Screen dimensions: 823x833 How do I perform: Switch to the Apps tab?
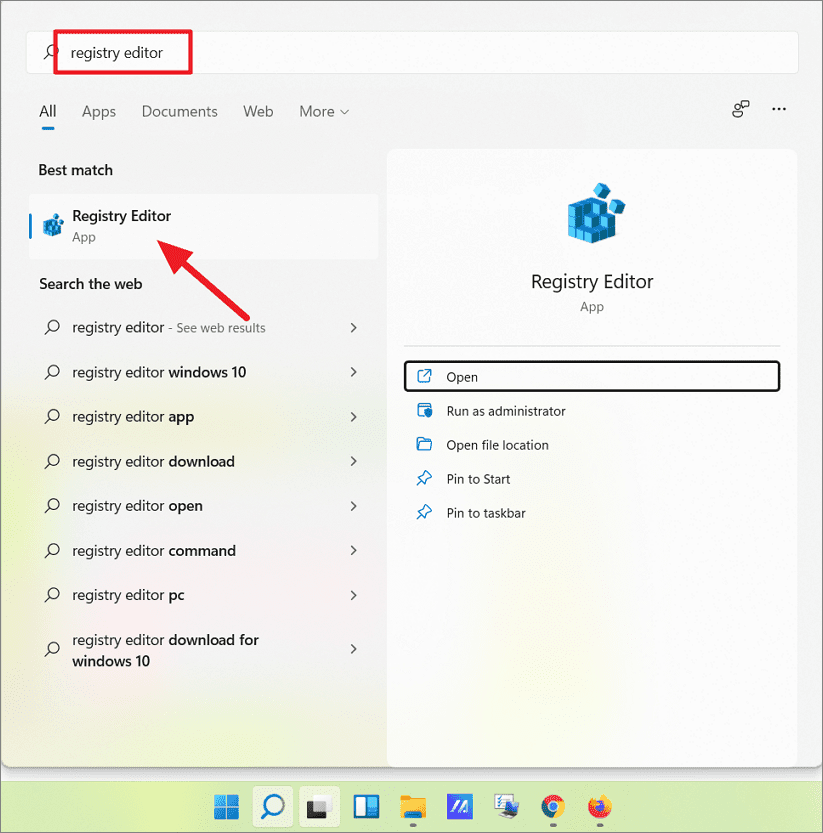click(98, 111)
